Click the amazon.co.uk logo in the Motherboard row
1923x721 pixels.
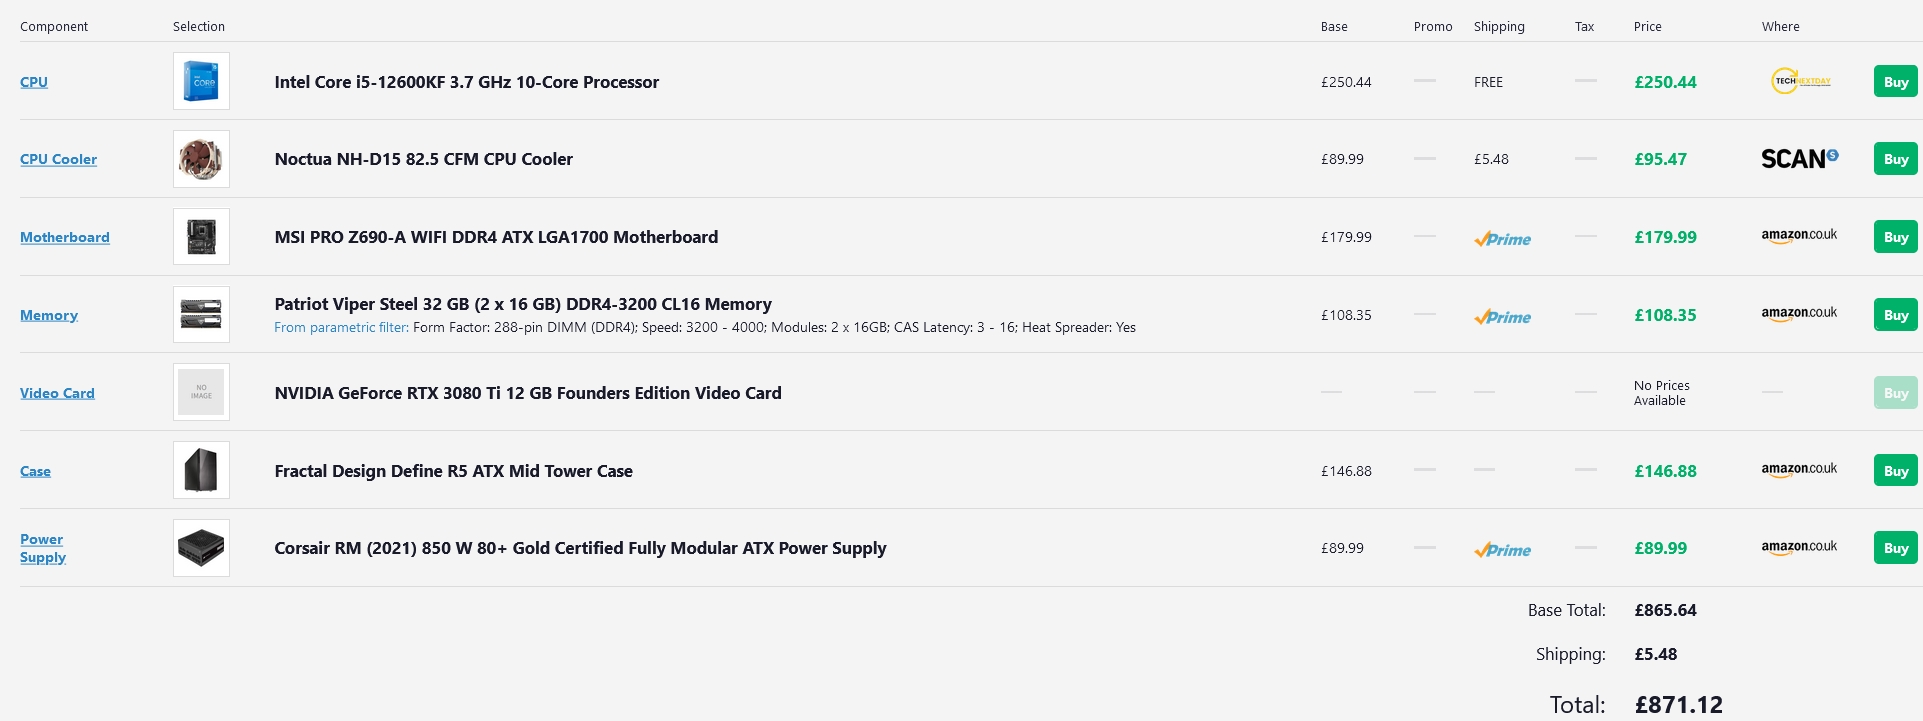coord(1799,236)
